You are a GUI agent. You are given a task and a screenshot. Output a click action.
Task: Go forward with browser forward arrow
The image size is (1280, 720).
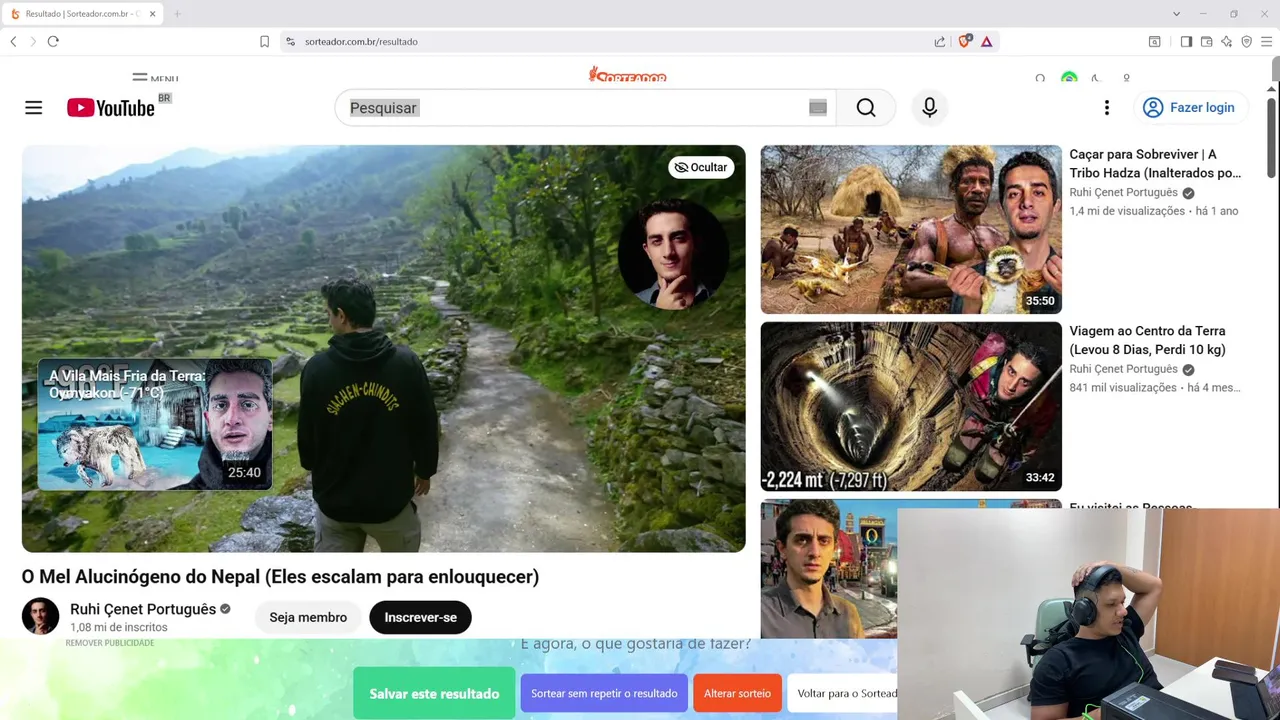click(33, 41)
